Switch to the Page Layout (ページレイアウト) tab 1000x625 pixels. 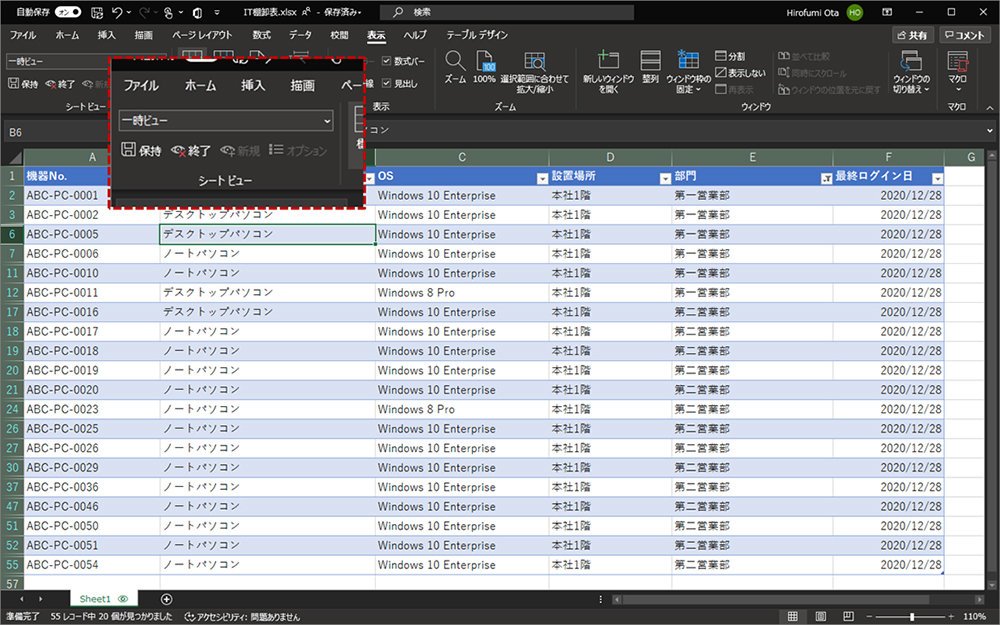[202, 35]
